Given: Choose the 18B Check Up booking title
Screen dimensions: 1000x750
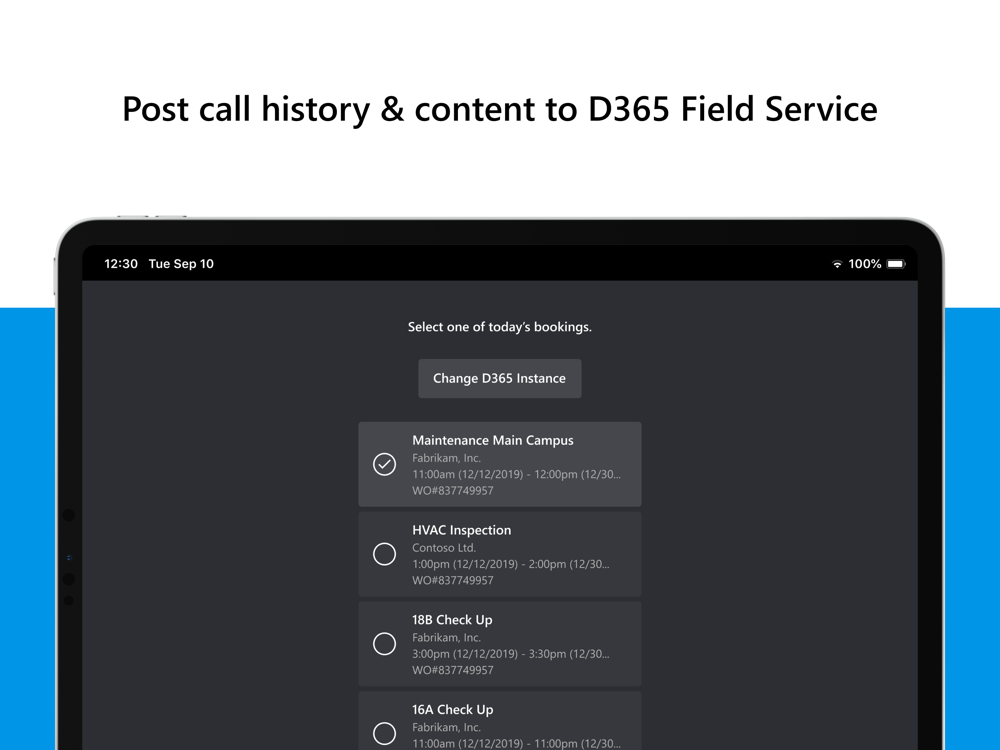Looking at the screenshot, I should tap(452, 620).
